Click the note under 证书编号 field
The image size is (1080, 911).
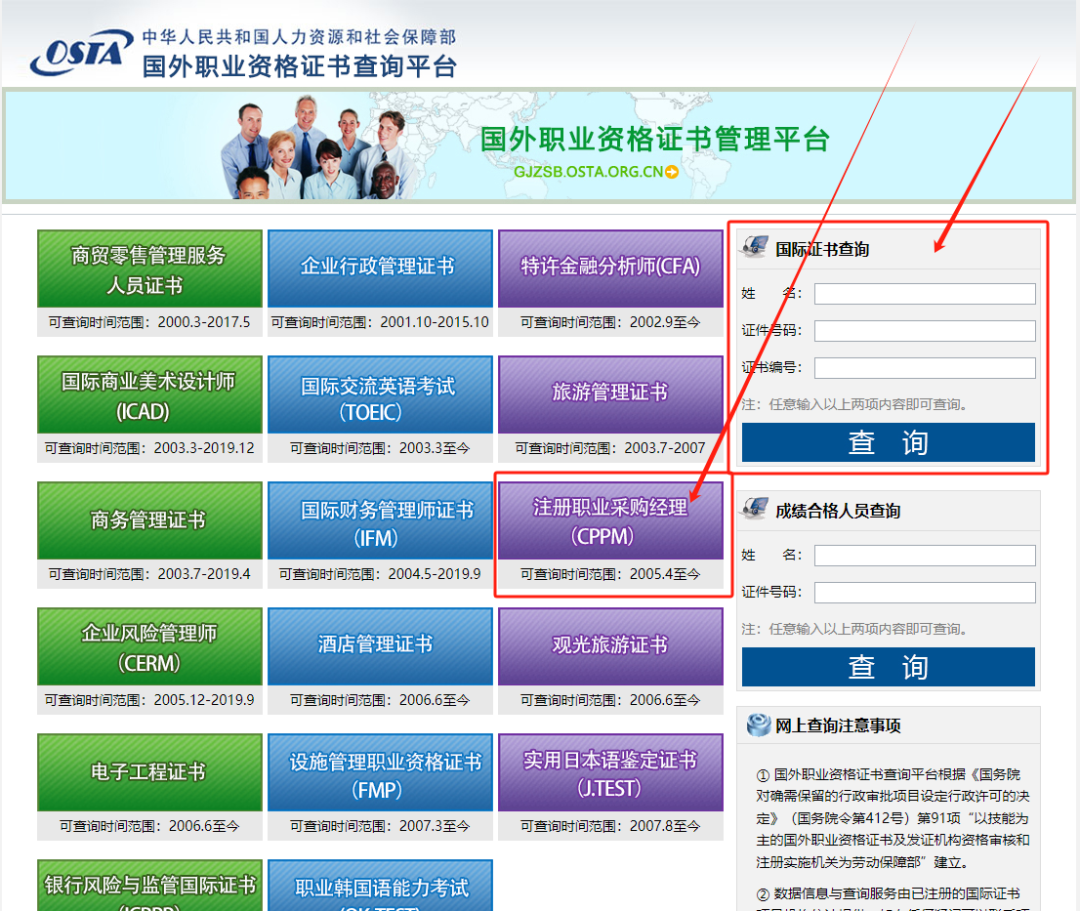(855, 404)
